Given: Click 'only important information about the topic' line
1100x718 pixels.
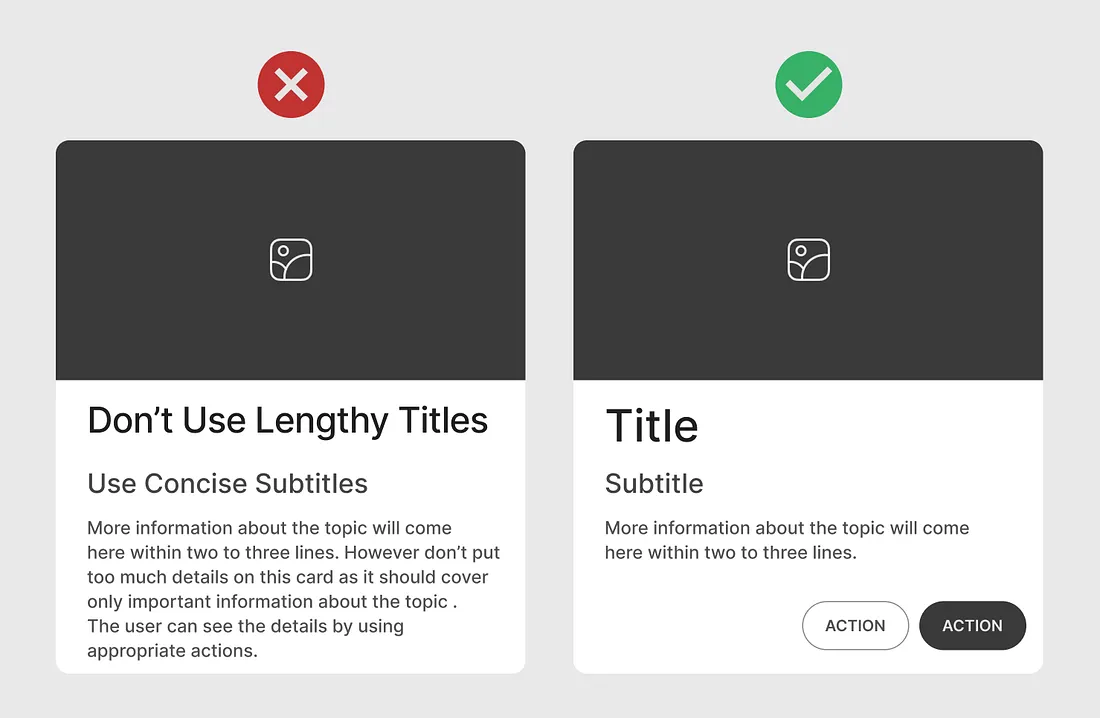Looking at the screenshot, I should coord(272,601).
